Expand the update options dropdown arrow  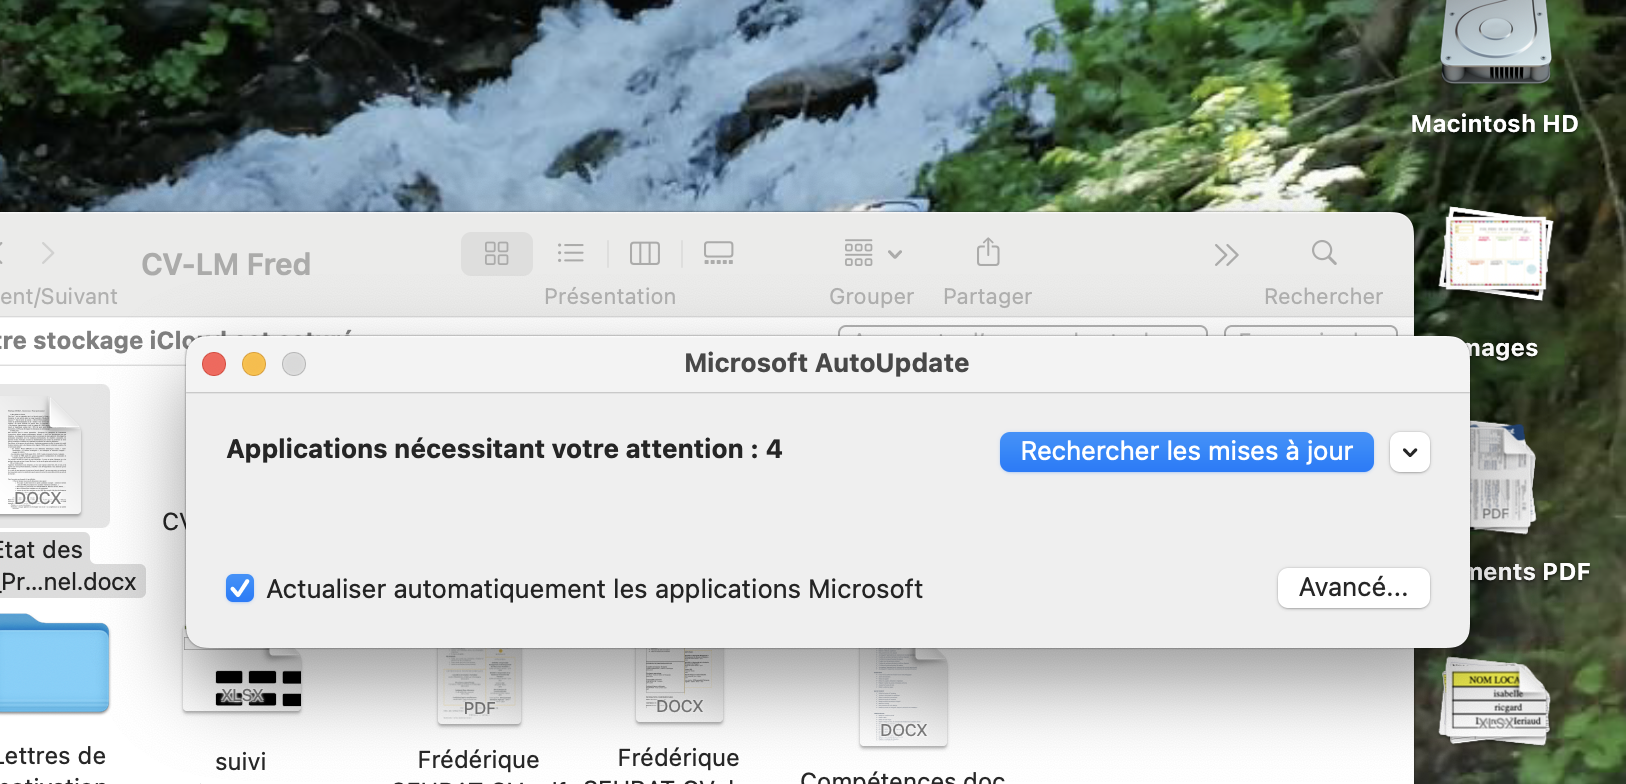(1410, 452)
